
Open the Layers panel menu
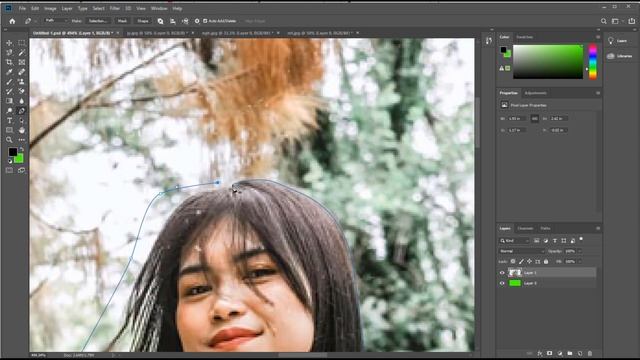pyautogui.click(x=598, y=228)
